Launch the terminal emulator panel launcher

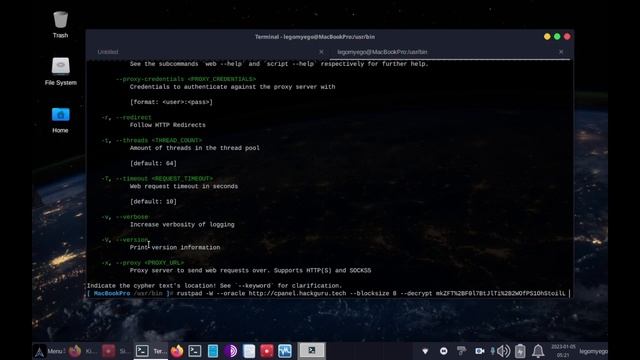point(195,351)
